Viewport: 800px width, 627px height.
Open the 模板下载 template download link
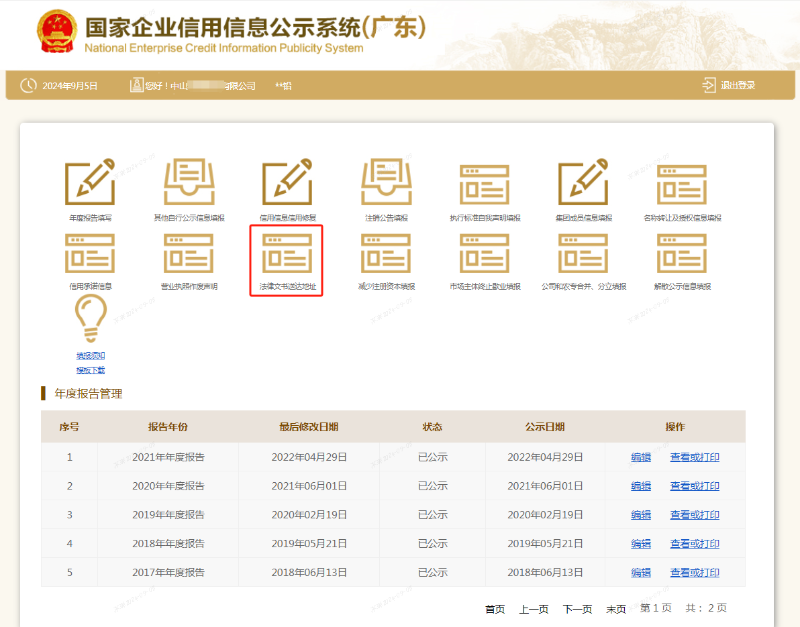pyautogui.click(x=90, y=370)
